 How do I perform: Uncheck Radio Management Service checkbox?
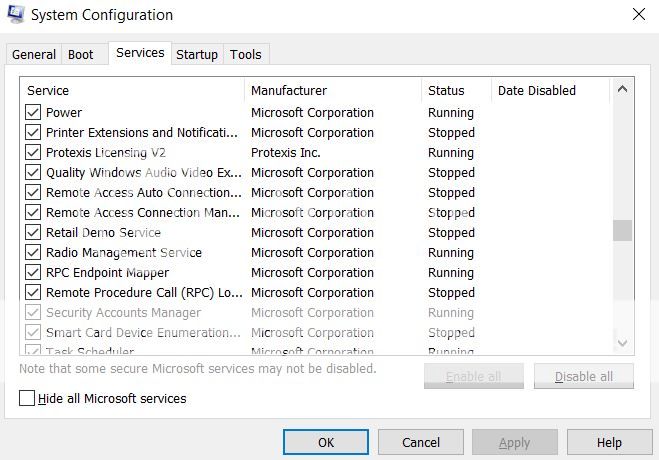click(33, 252)
